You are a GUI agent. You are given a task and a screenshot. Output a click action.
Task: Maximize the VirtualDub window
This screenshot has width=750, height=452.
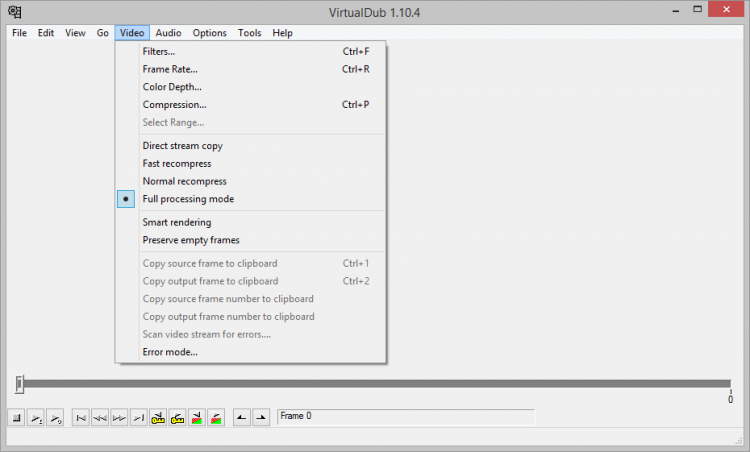(697, 10)
